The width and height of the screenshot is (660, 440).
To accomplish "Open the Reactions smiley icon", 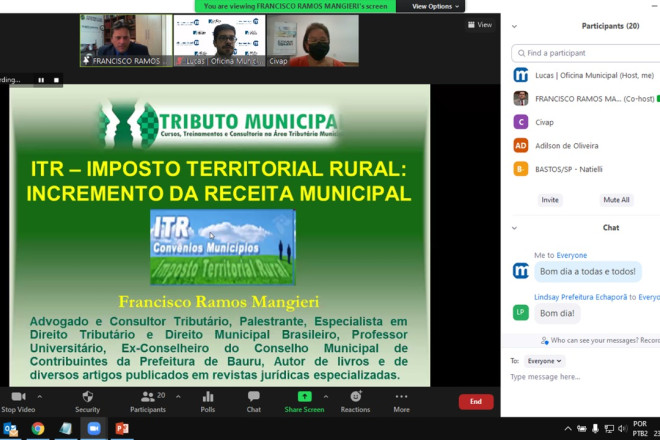I will click(x=356, y=396).
